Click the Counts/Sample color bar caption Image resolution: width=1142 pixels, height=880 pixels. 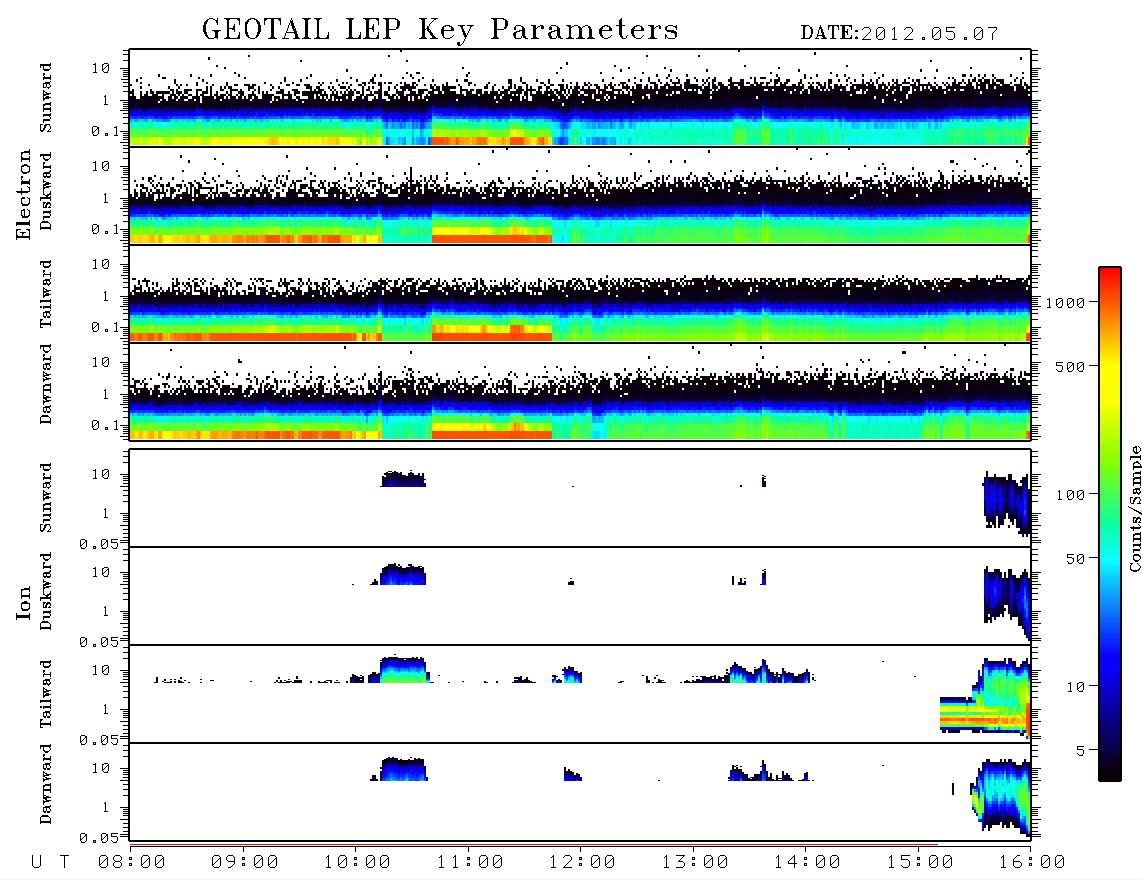pyautogui.click(x=1134, y=508)
